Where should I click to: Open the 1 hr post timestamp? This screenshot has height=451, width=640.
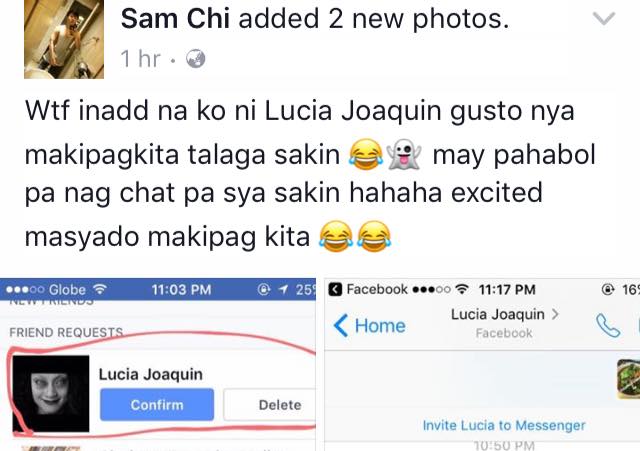(140, 59)
